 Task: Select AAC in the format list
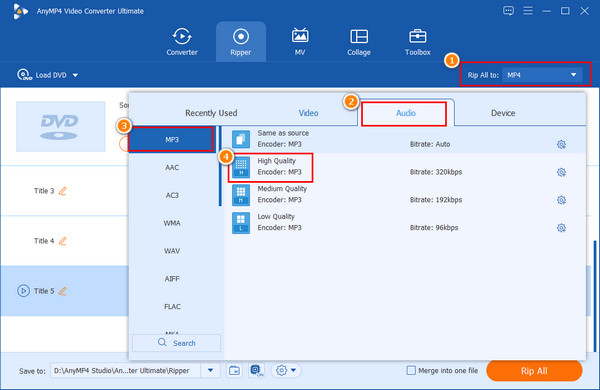pyautogui.click(x=172, y=167)
